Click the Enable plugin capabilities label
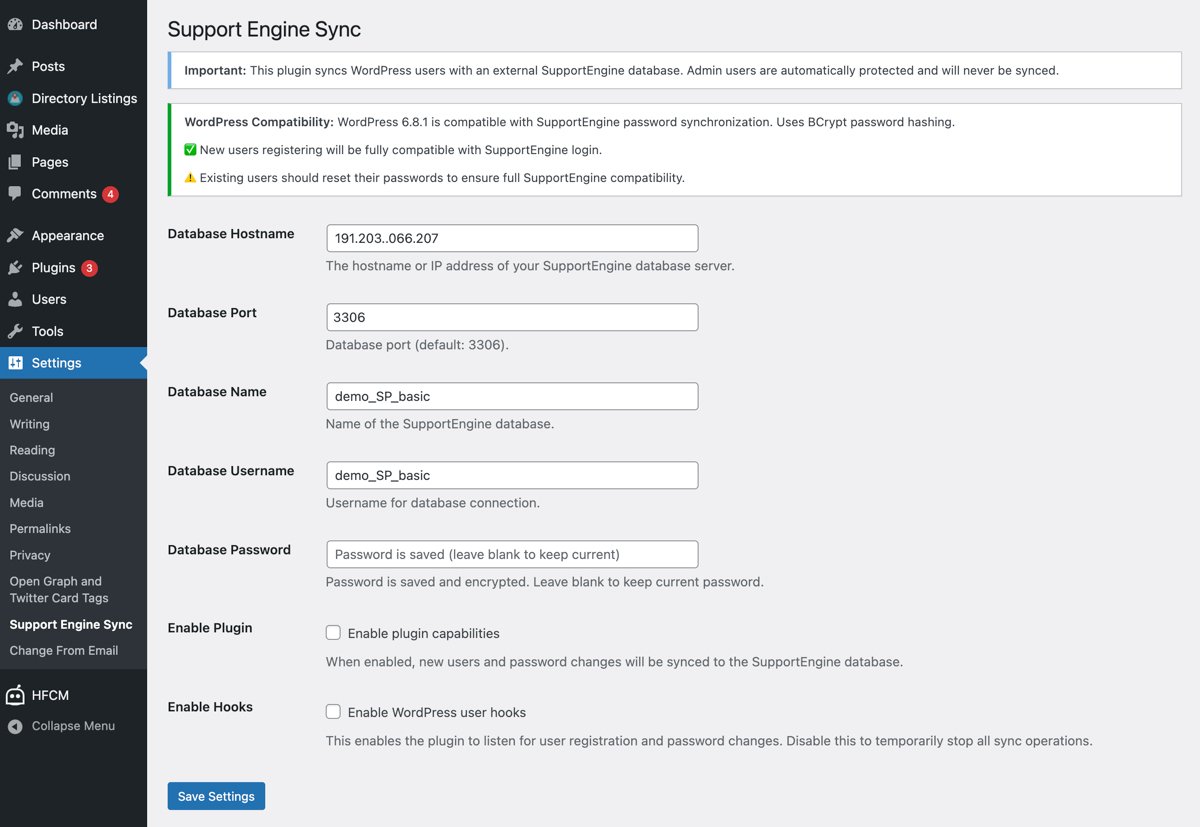 [424, 633]
